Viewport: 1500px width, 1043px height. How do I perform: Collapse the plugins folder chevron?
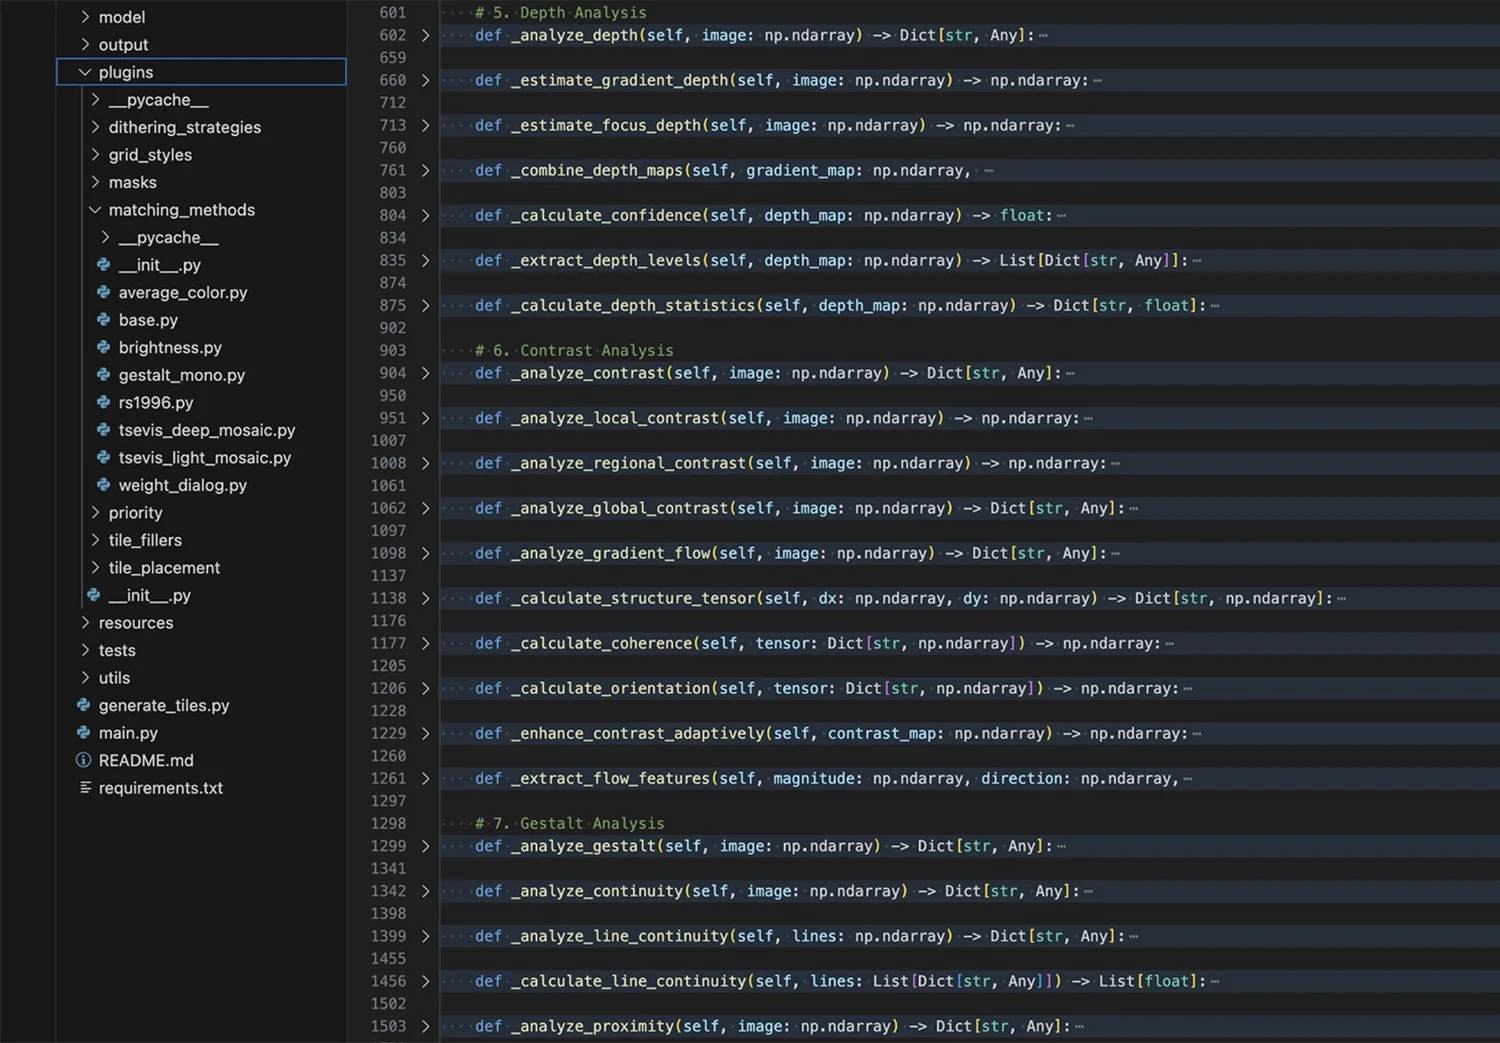point(85,72)
